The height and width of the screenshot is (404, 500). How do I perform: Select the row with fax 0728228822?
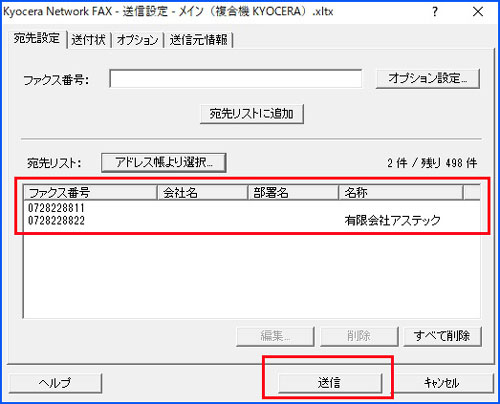pyautogui.click(x=252, y=220)
